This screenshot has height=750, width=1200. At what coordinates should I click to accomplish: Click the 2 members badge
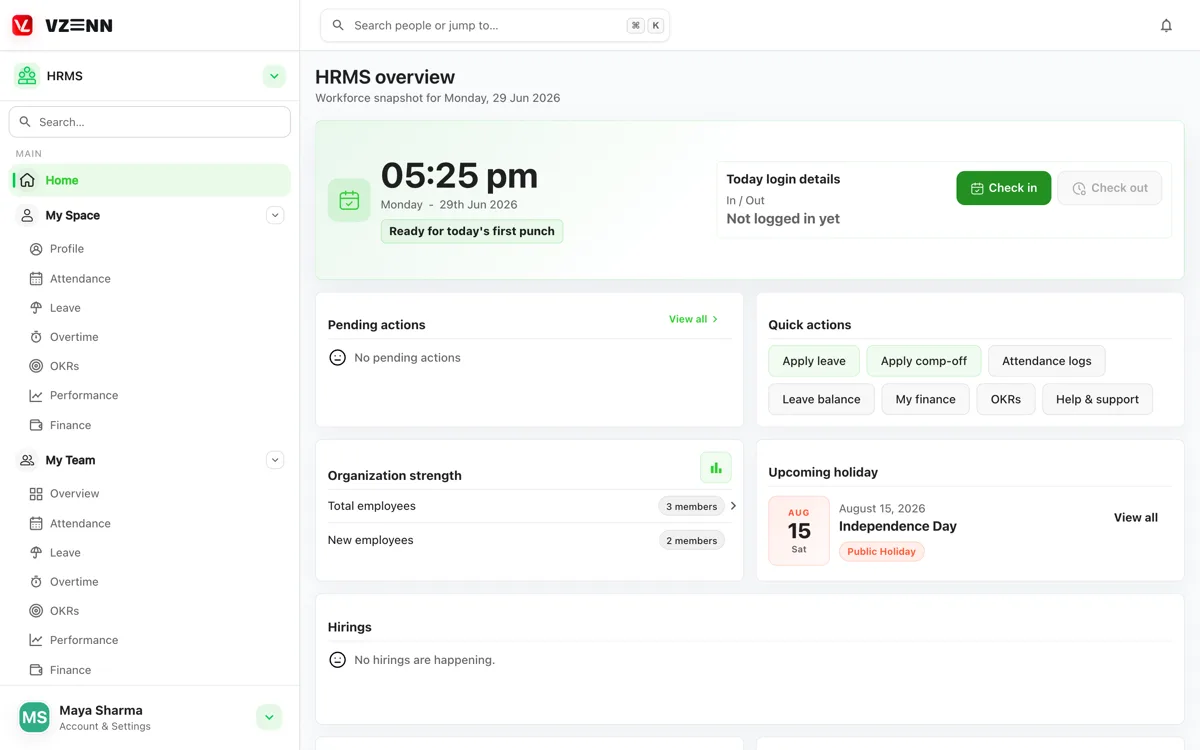692,540
